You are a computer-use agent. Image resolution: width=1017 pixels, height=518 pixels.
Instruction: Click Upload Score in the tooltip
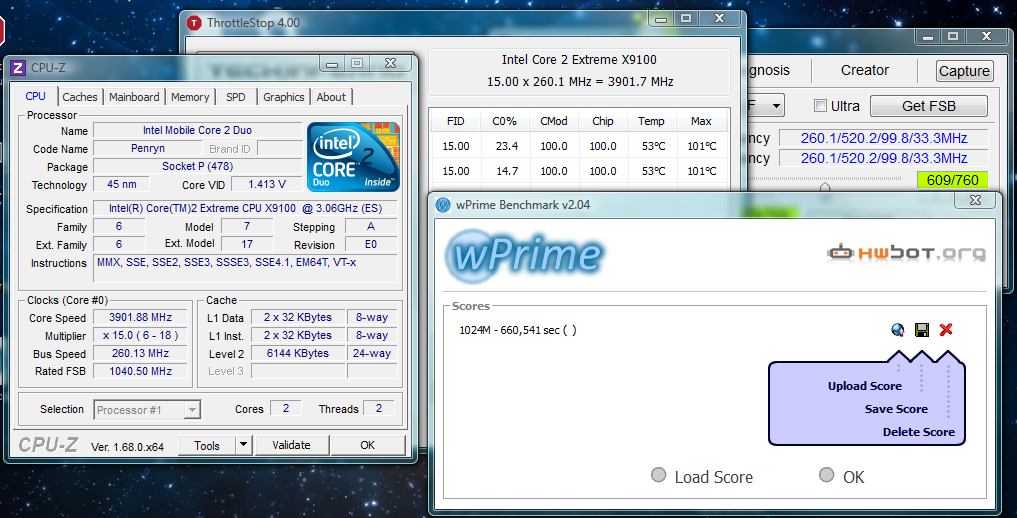[x=865, y=386]
